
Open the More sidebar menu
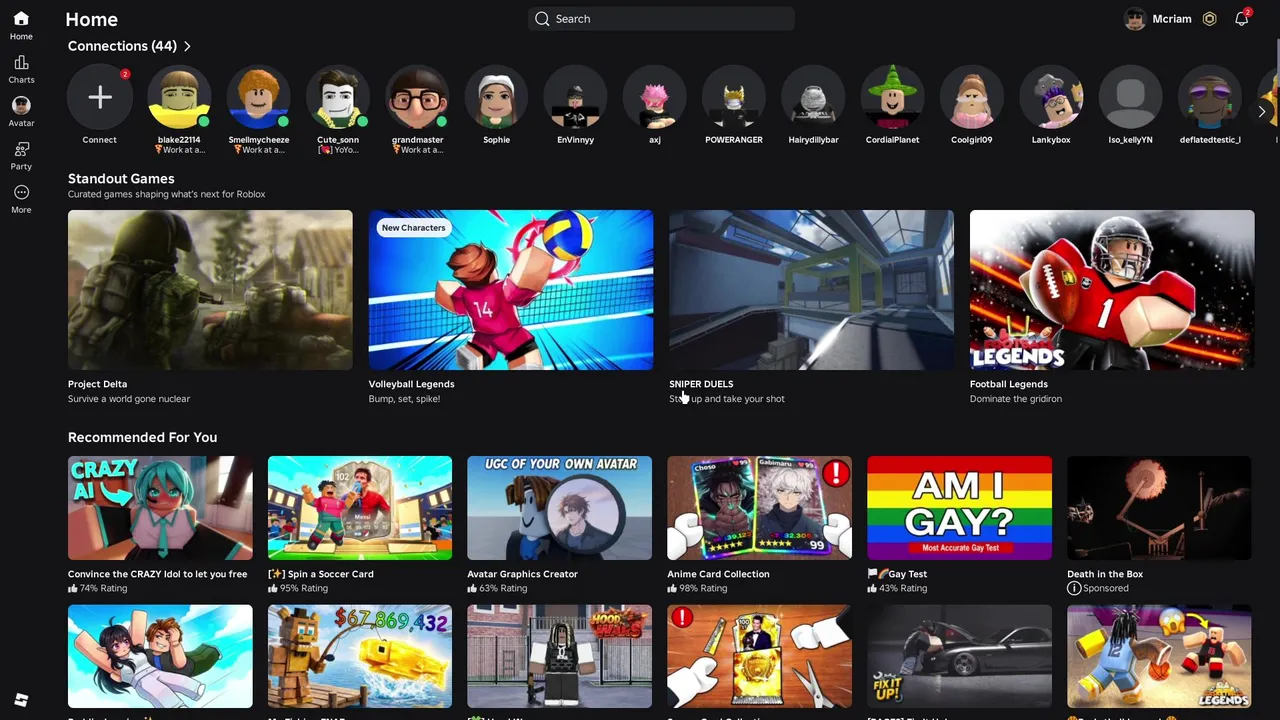pyautogui.click(x=21, y=192)
